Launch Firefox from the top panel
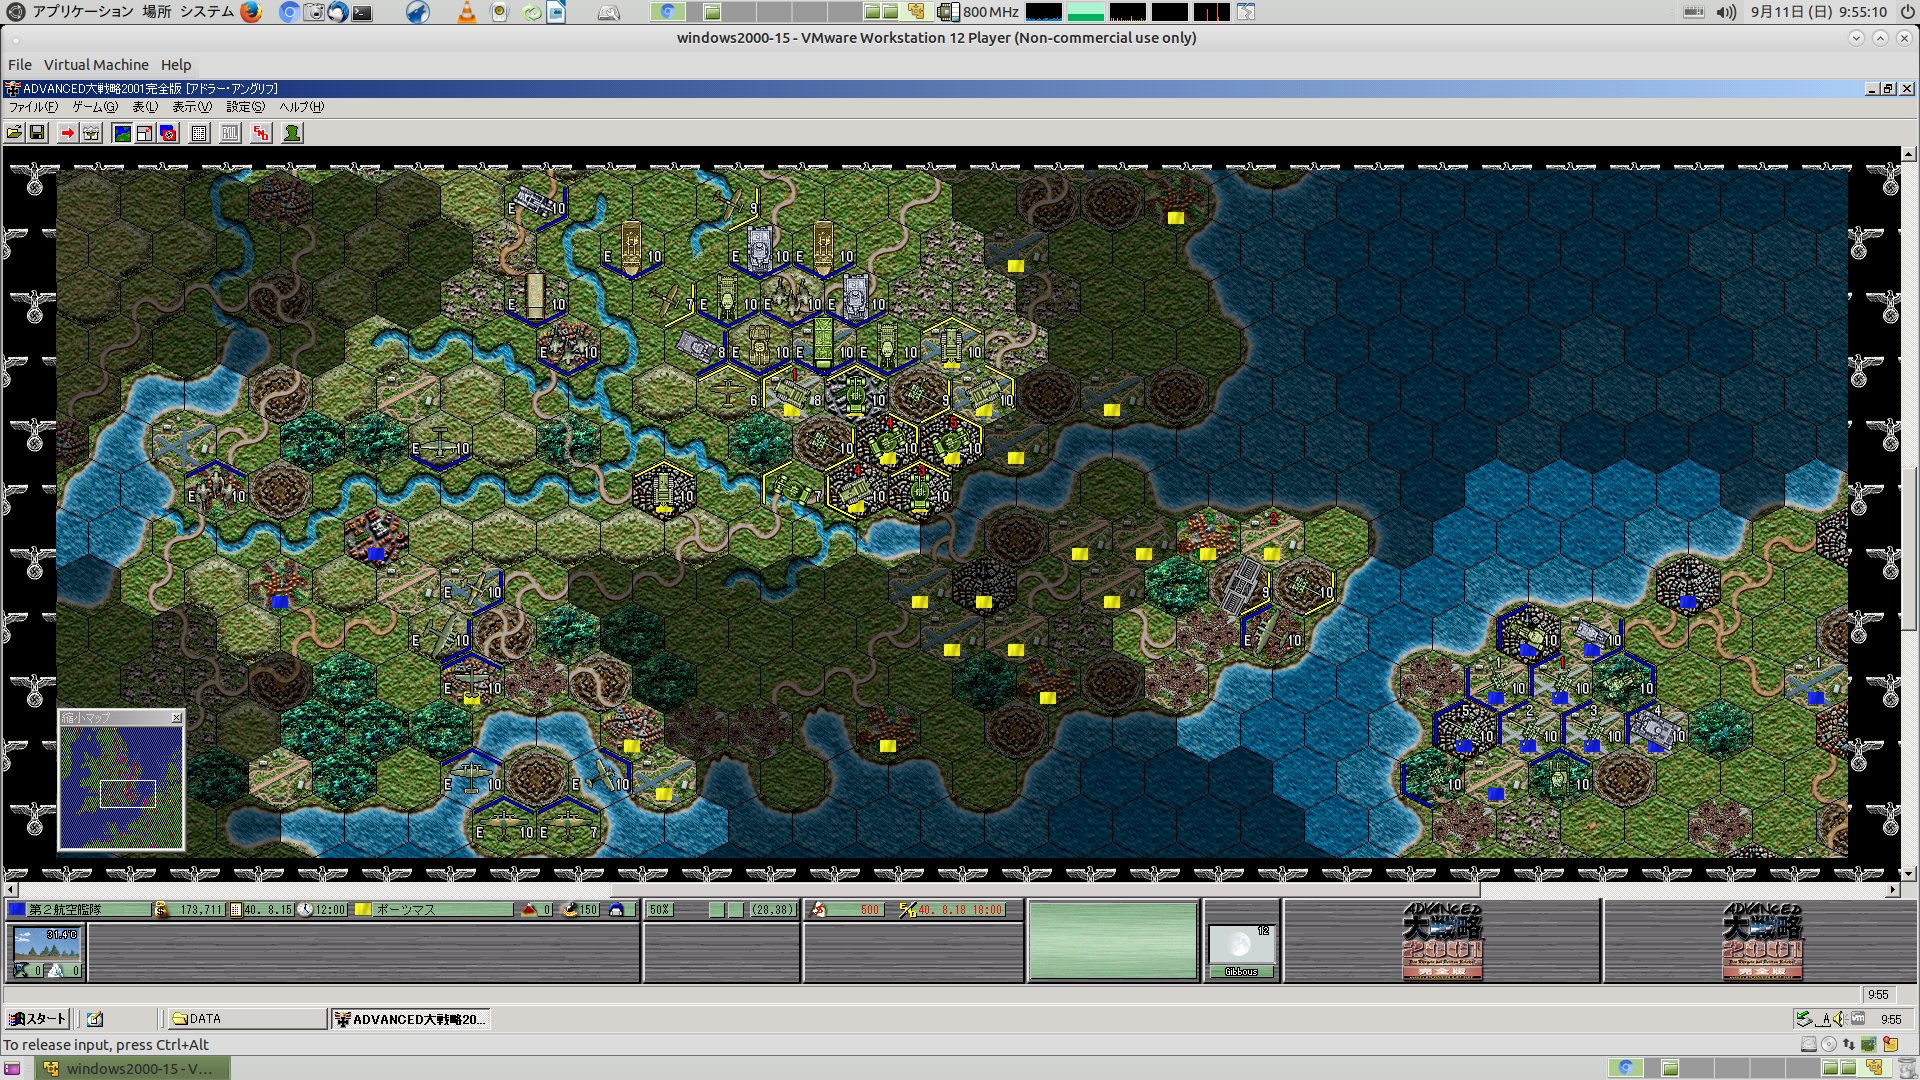The height and width of the screenshot is (1080, 1920). [x=251, y=12]
